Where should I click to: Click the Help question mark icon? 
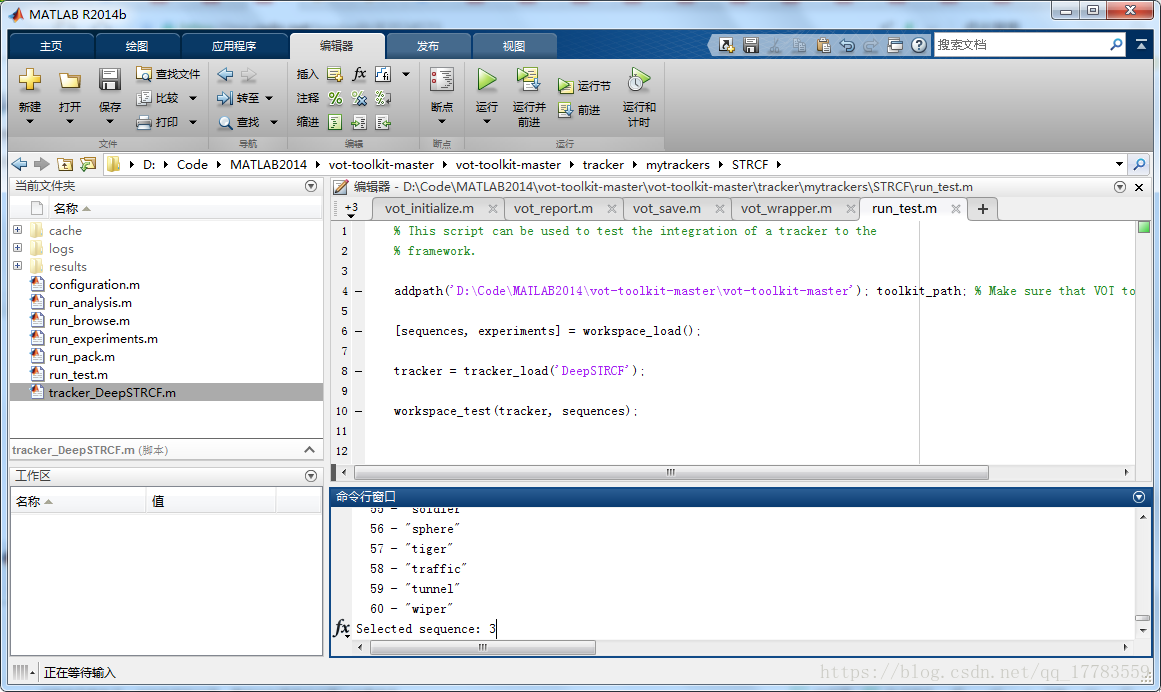(918, 45)
